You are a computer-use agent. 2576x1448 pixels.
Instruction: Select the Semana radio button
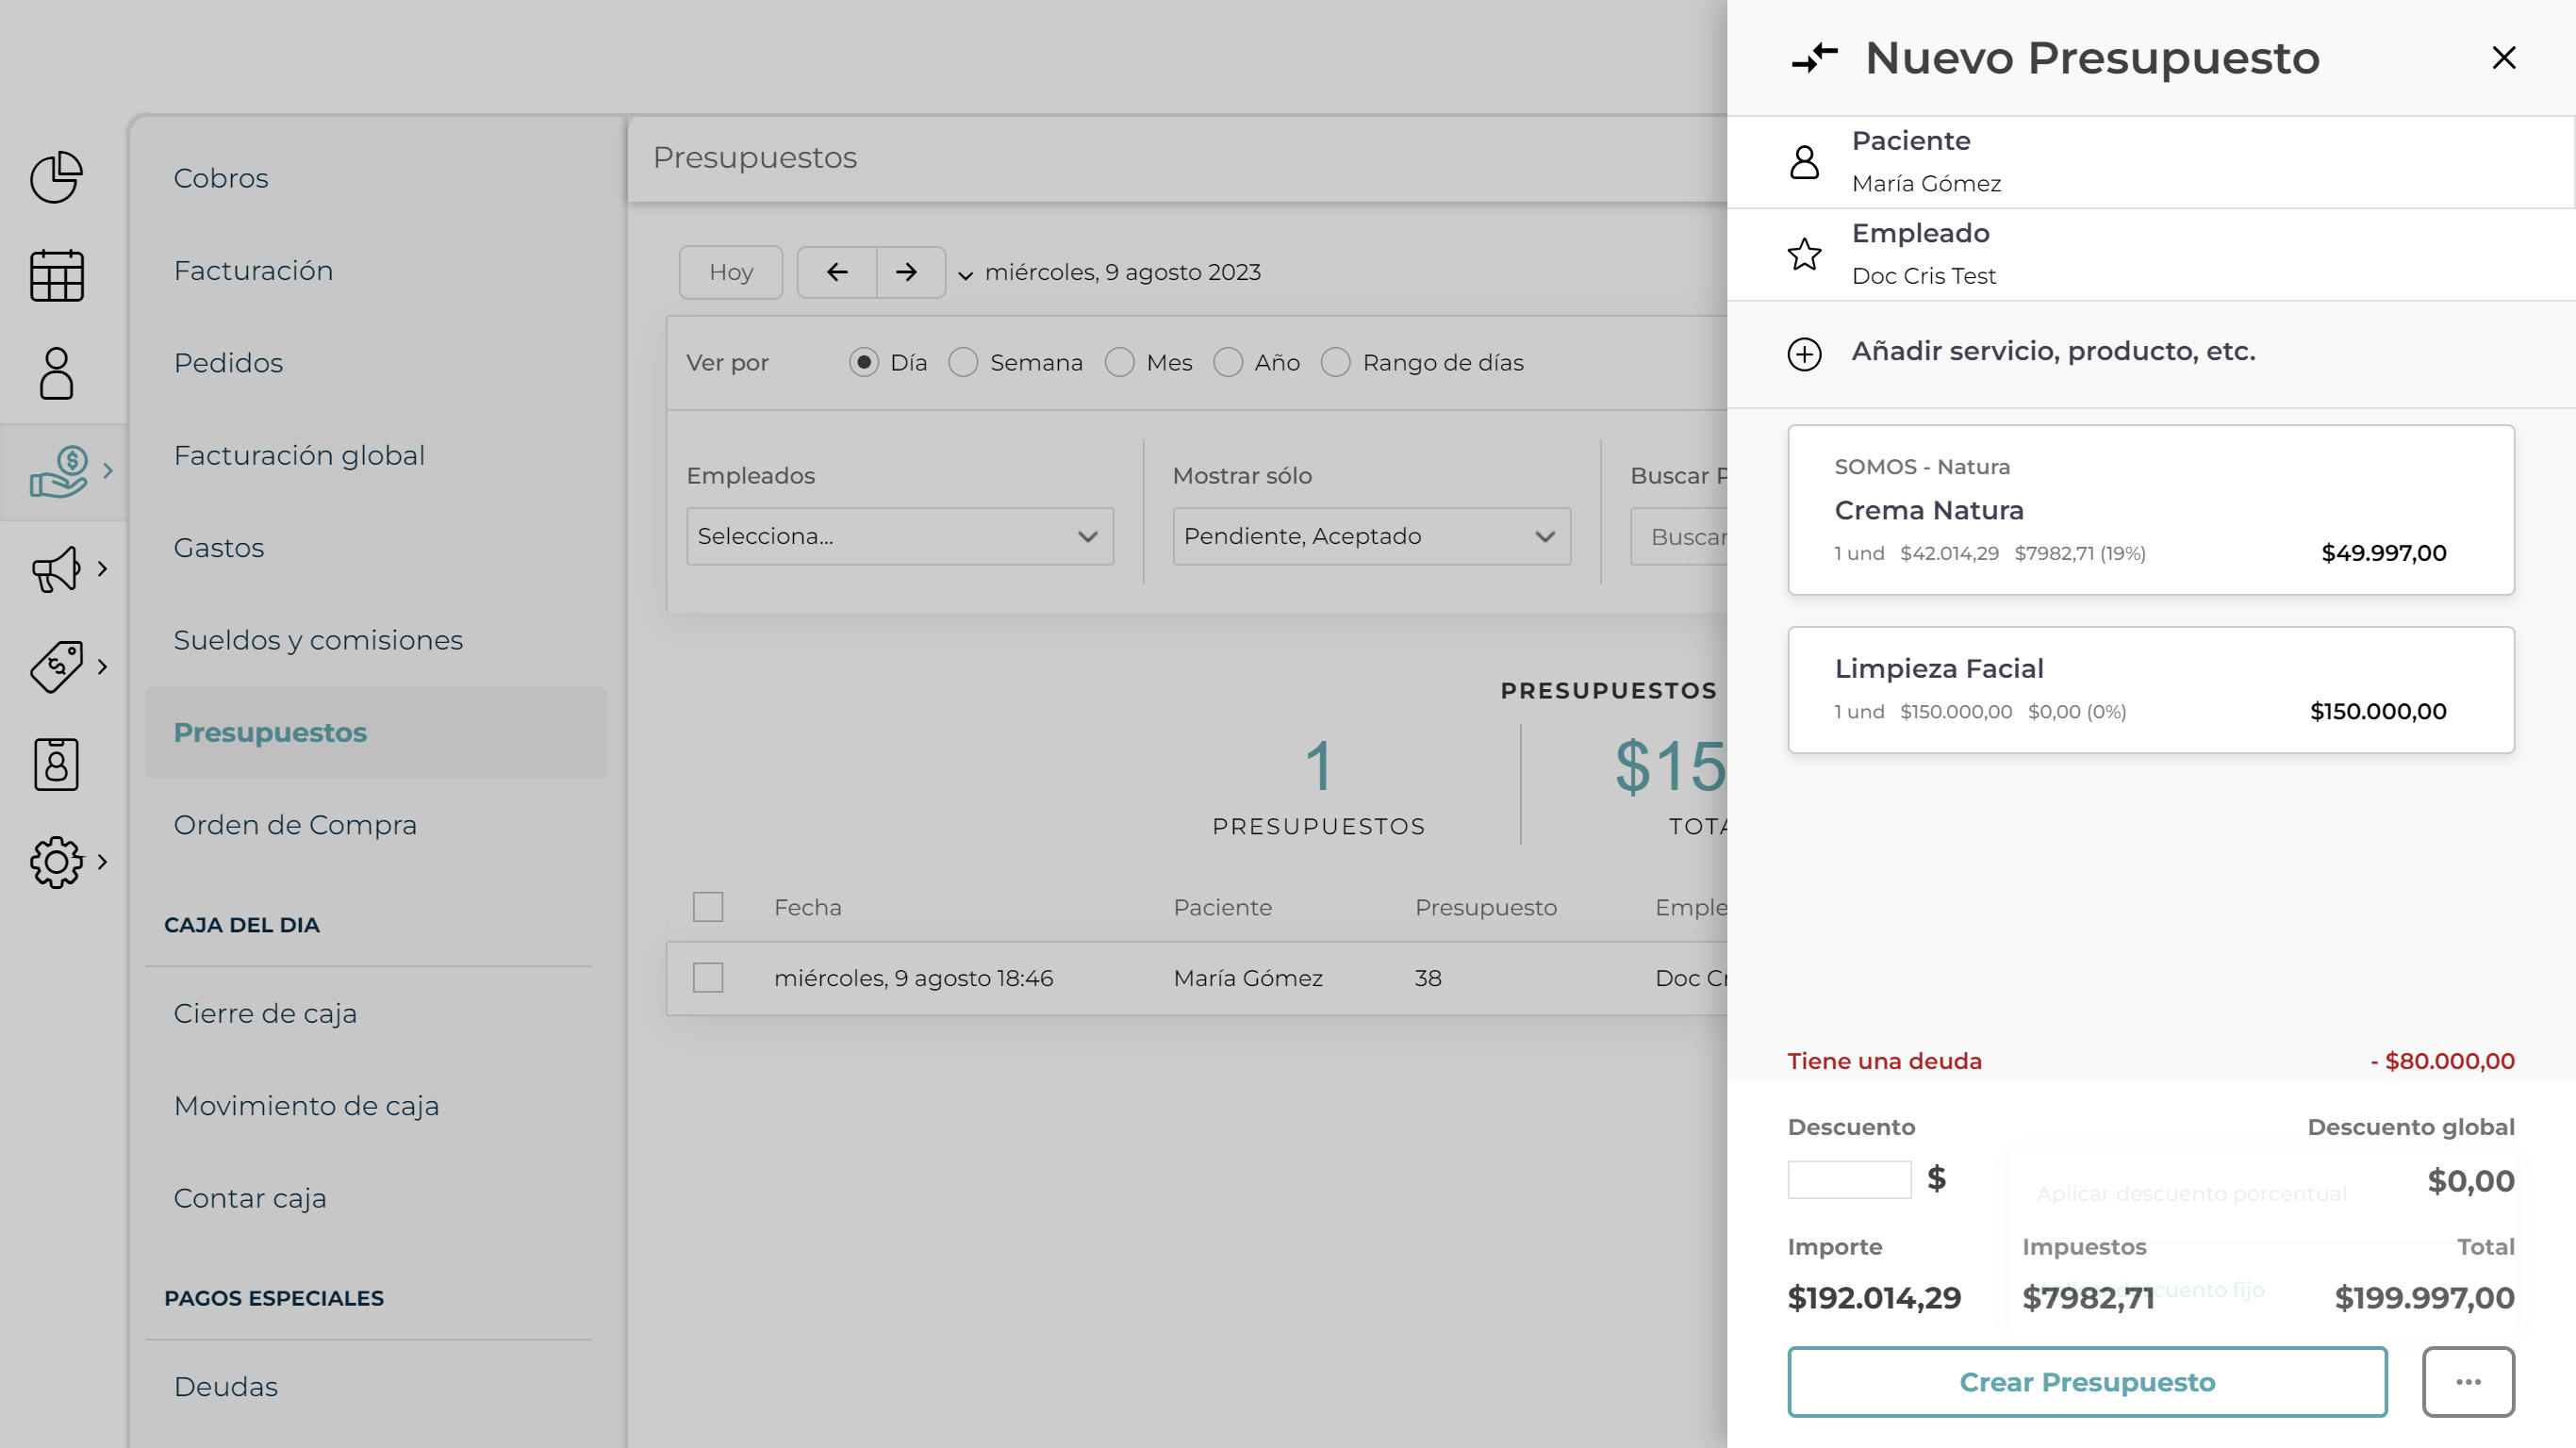[963, 362]
